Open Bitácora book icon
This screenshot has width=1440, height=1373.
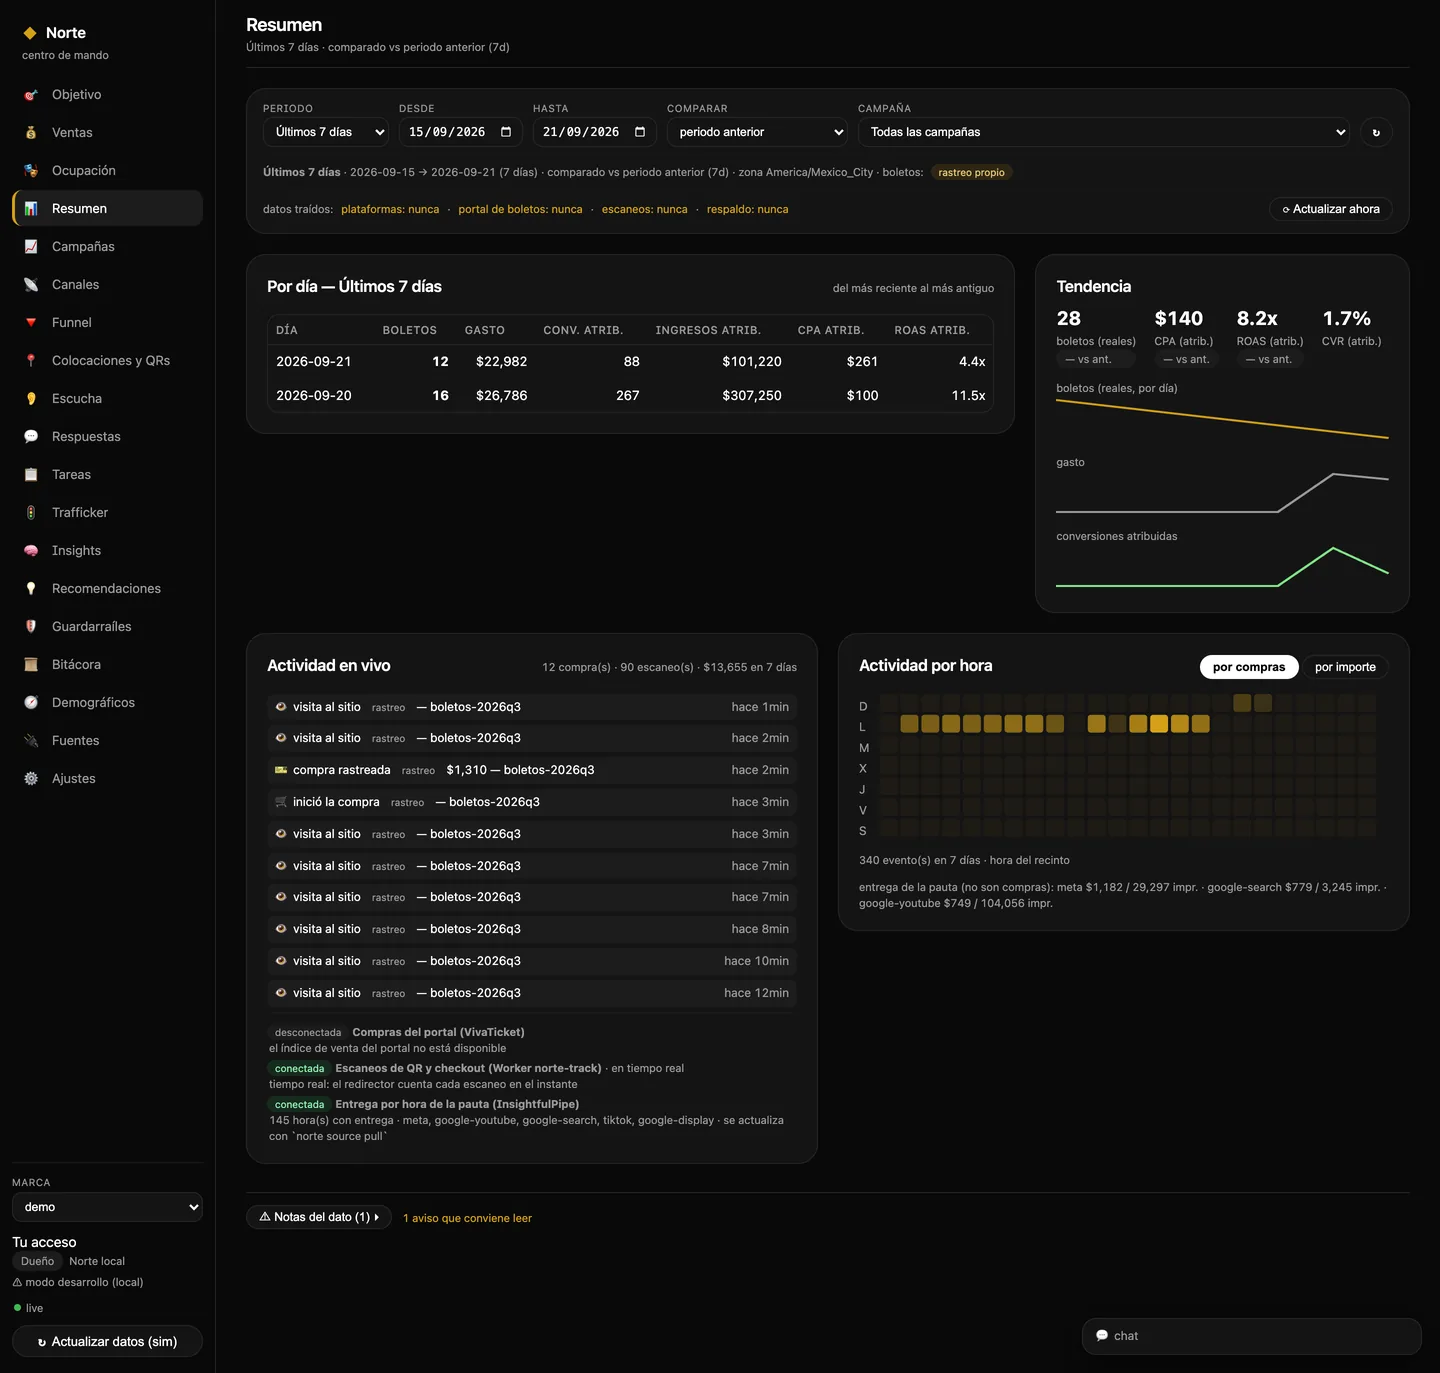click(x=31, y=665)
